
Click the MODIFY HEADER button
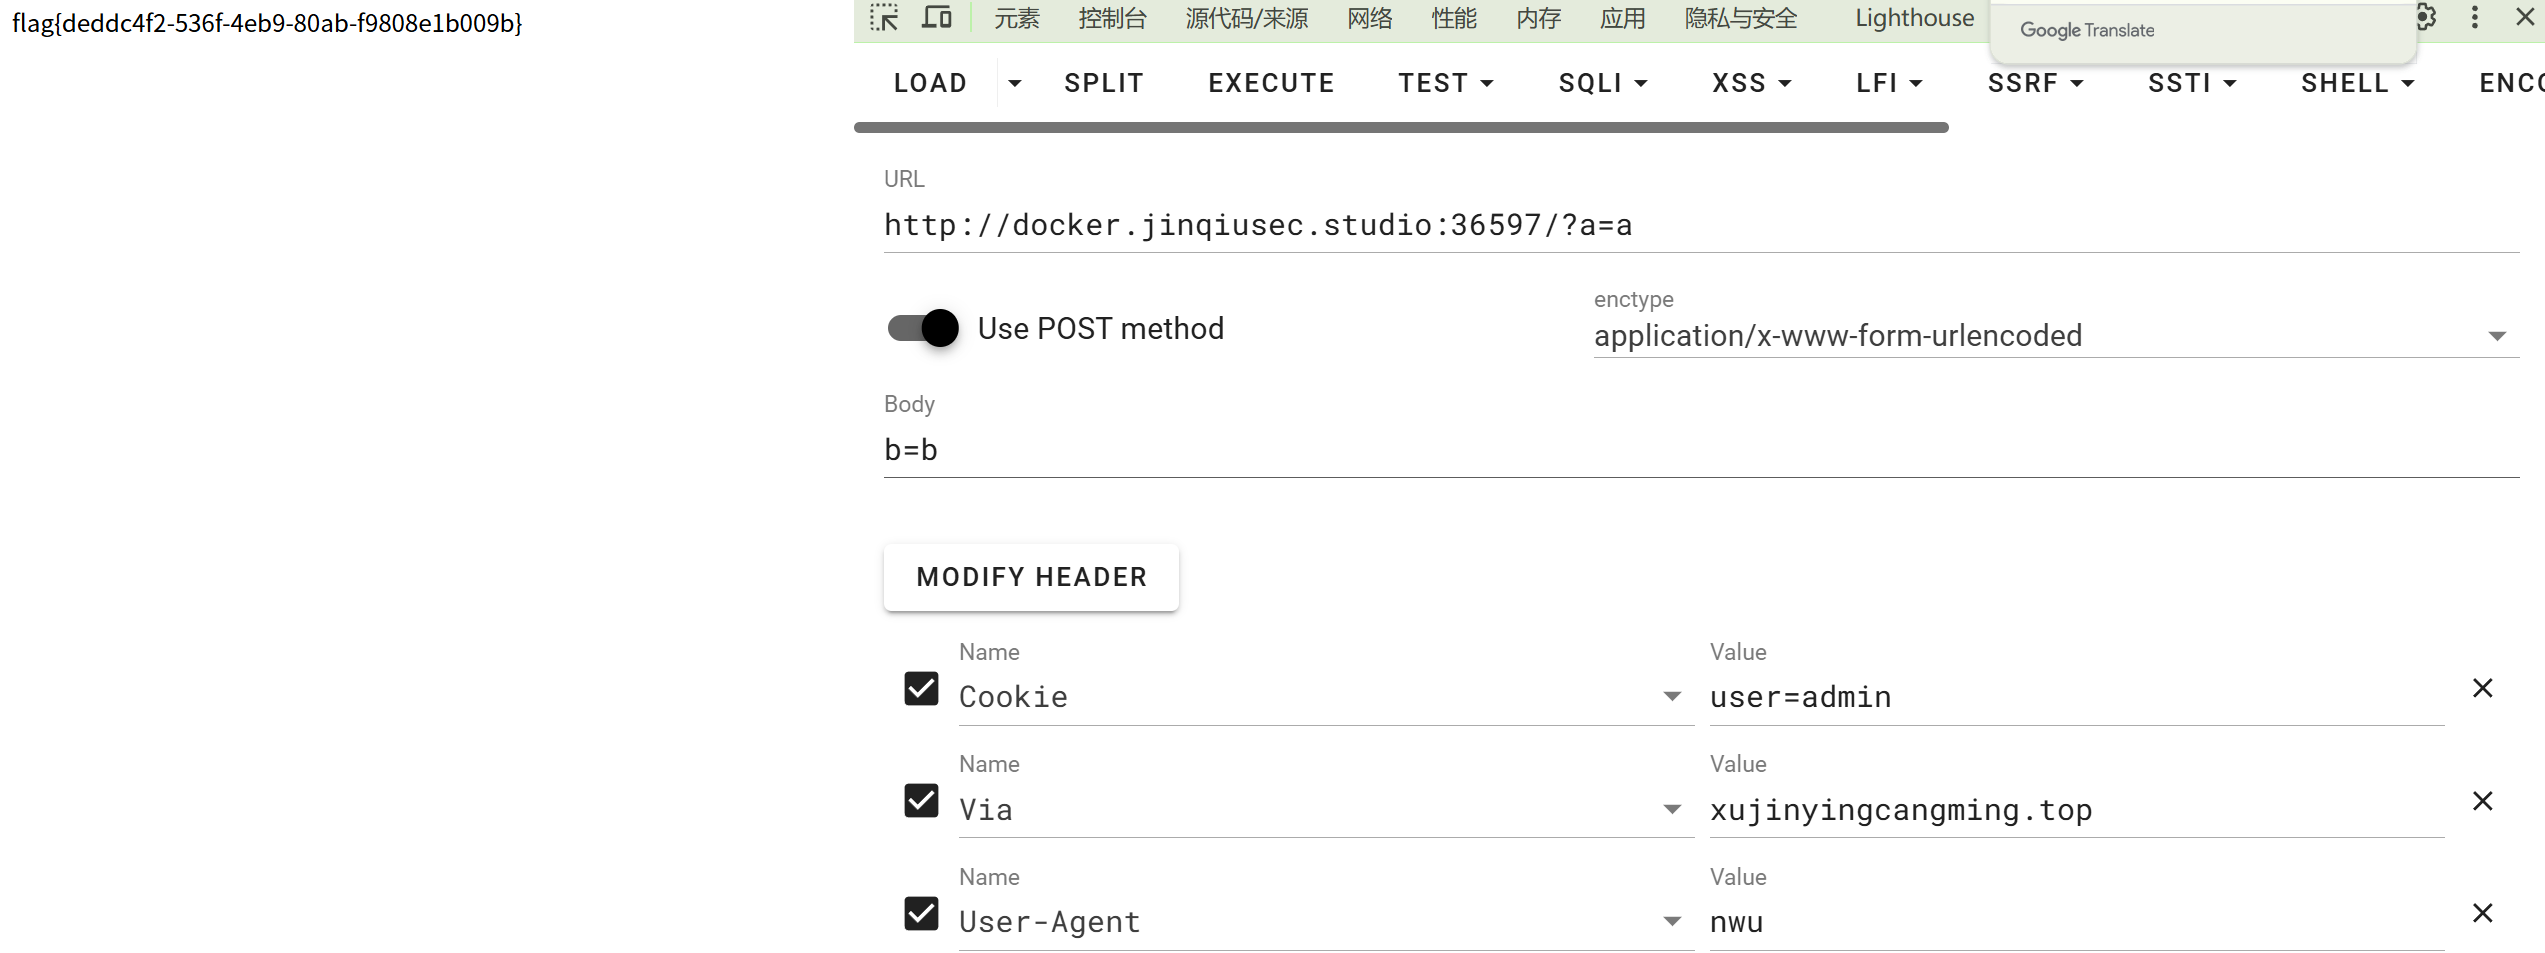click(x=1031, y=577)
